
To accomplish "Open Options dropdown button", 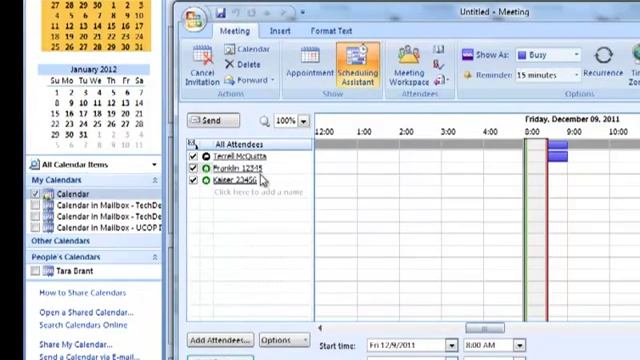I will tap(284, 340).
